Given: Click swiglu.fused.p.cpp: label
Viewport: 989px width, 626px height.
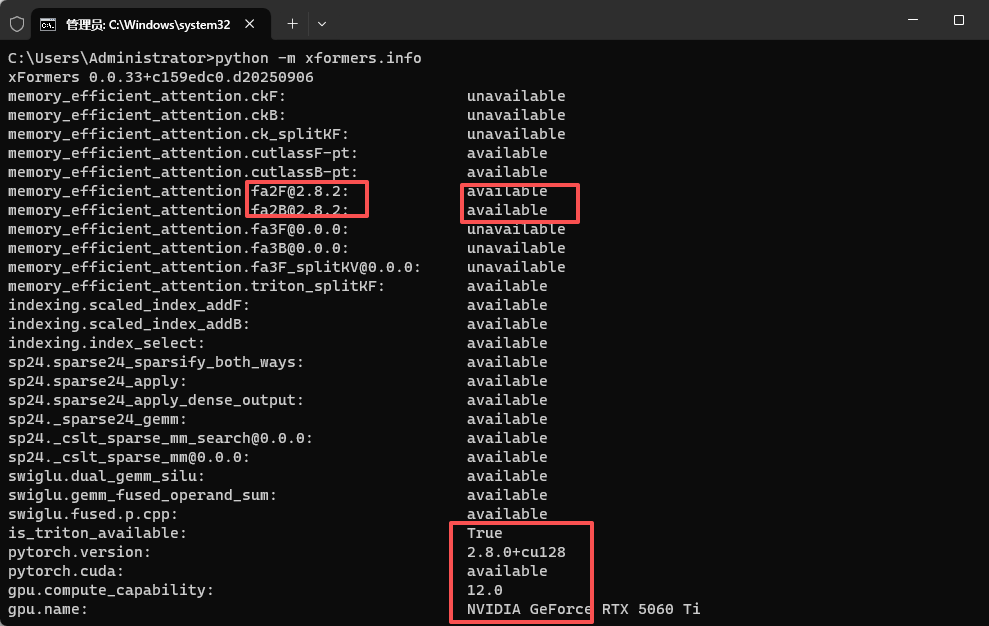Looking at the screenshot, I should coord(93,514).
